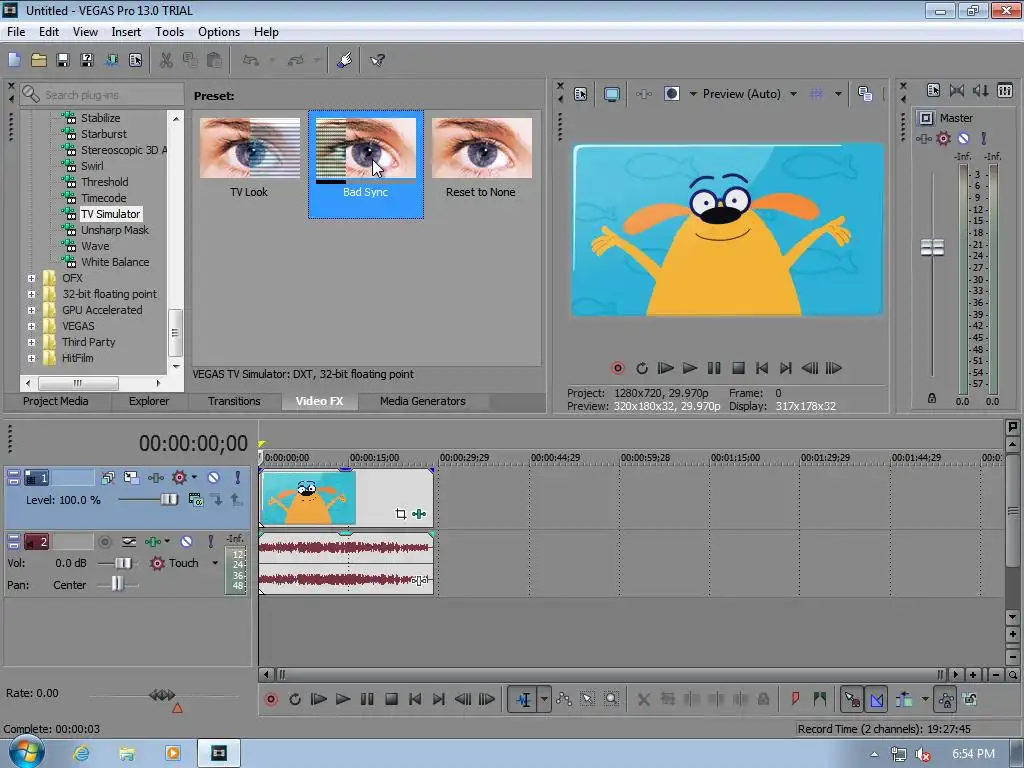
Task: Click the Downmix output icon in mixer
Action: [957, 91]
